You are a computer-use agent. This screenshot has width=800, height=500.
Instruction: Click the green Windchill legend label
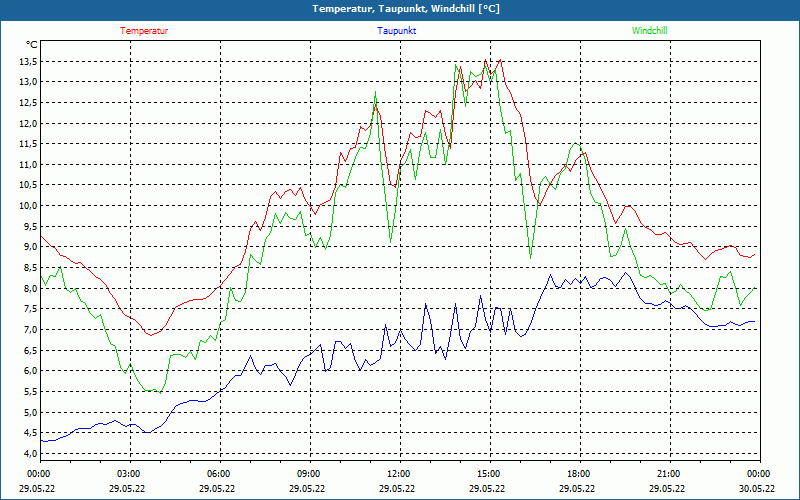[650, 31]
